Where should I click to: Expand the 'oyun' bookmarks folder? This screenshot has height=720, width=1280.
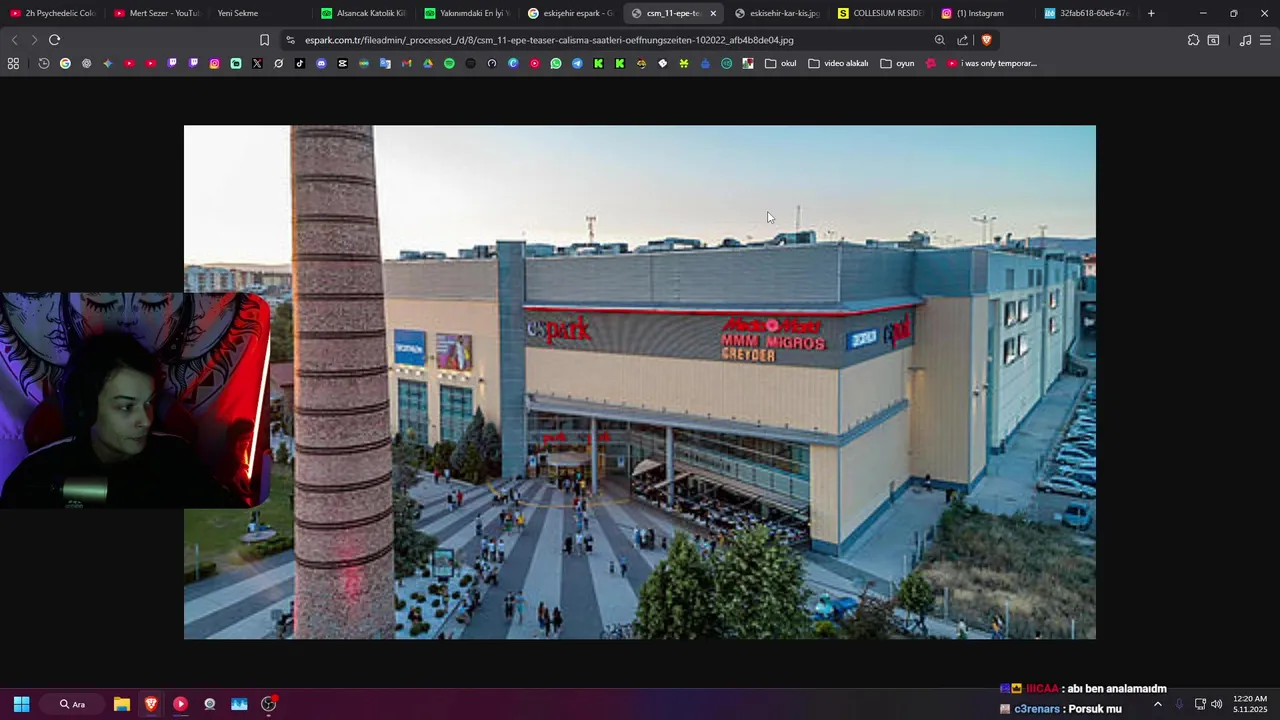coord(897,63)
